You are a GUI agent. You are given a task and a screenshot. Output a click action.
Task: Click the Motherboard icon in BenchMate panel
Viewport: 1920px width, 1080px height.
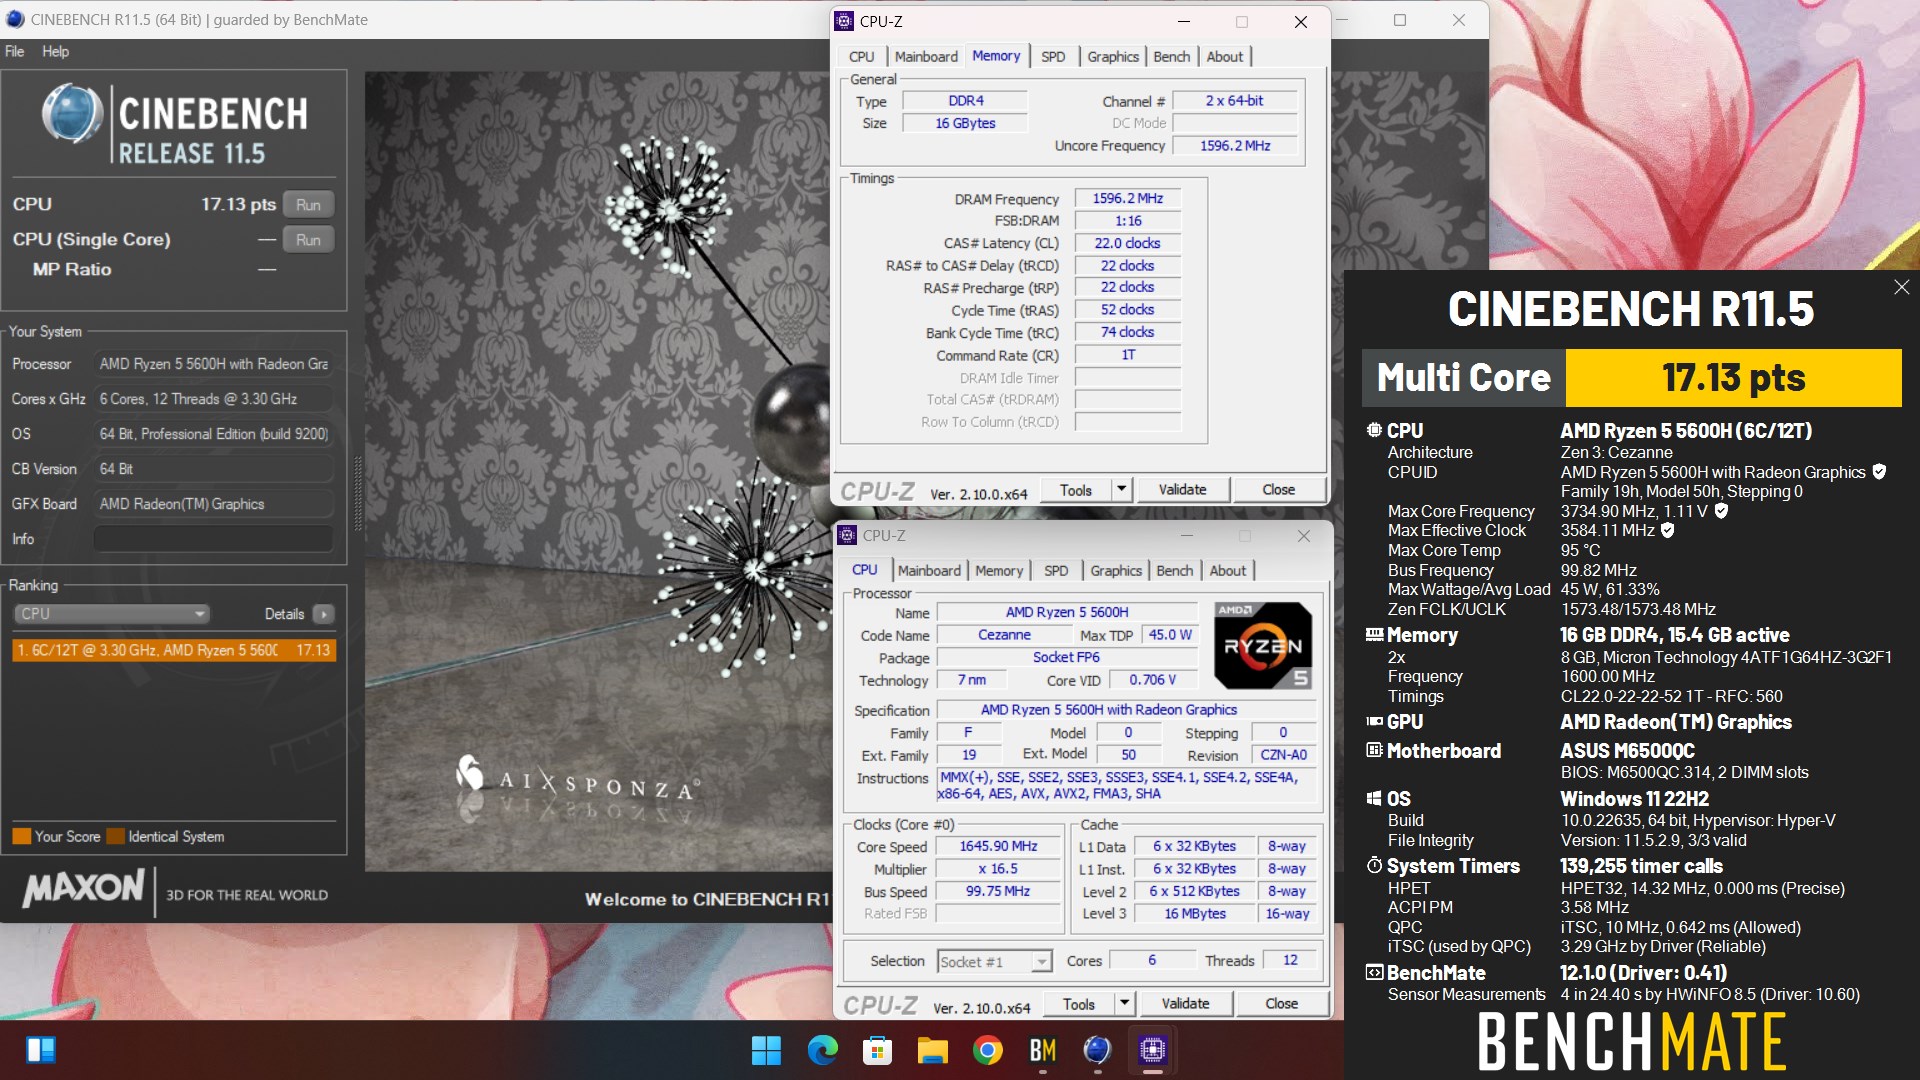coord(1374,750)
